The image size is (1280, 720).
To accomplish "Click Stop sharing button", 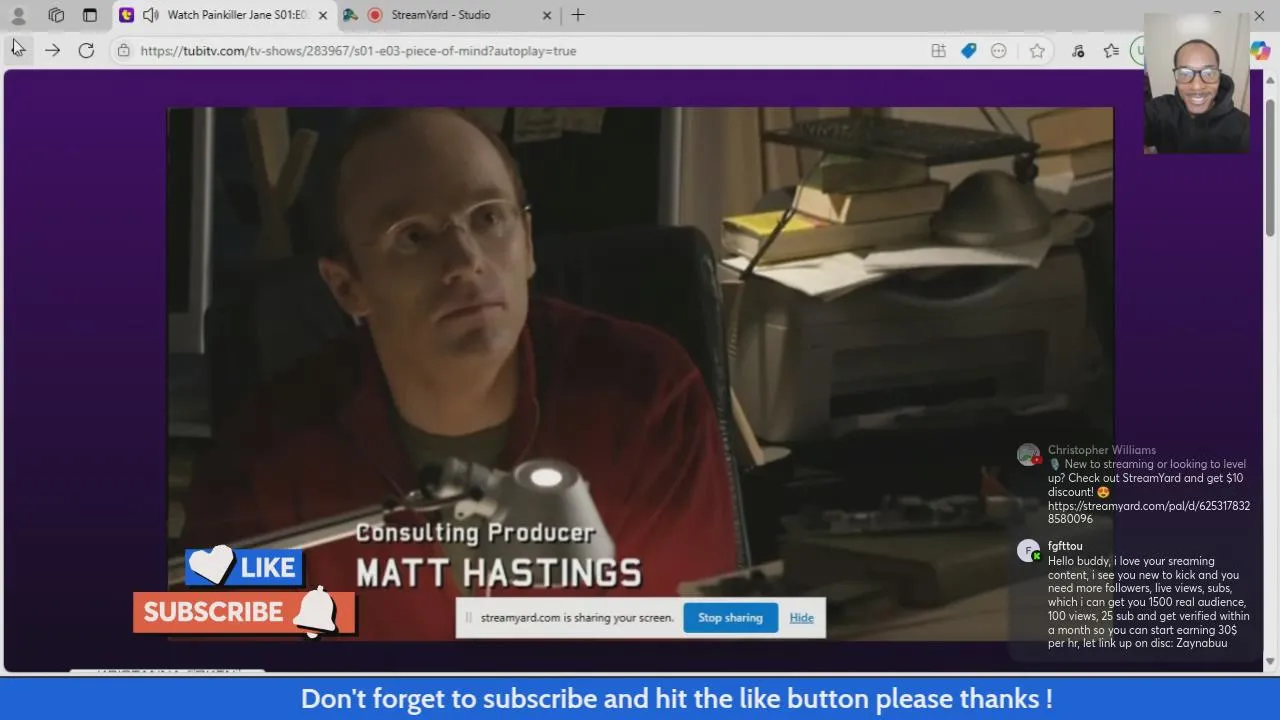I will (x=730, y=618).
